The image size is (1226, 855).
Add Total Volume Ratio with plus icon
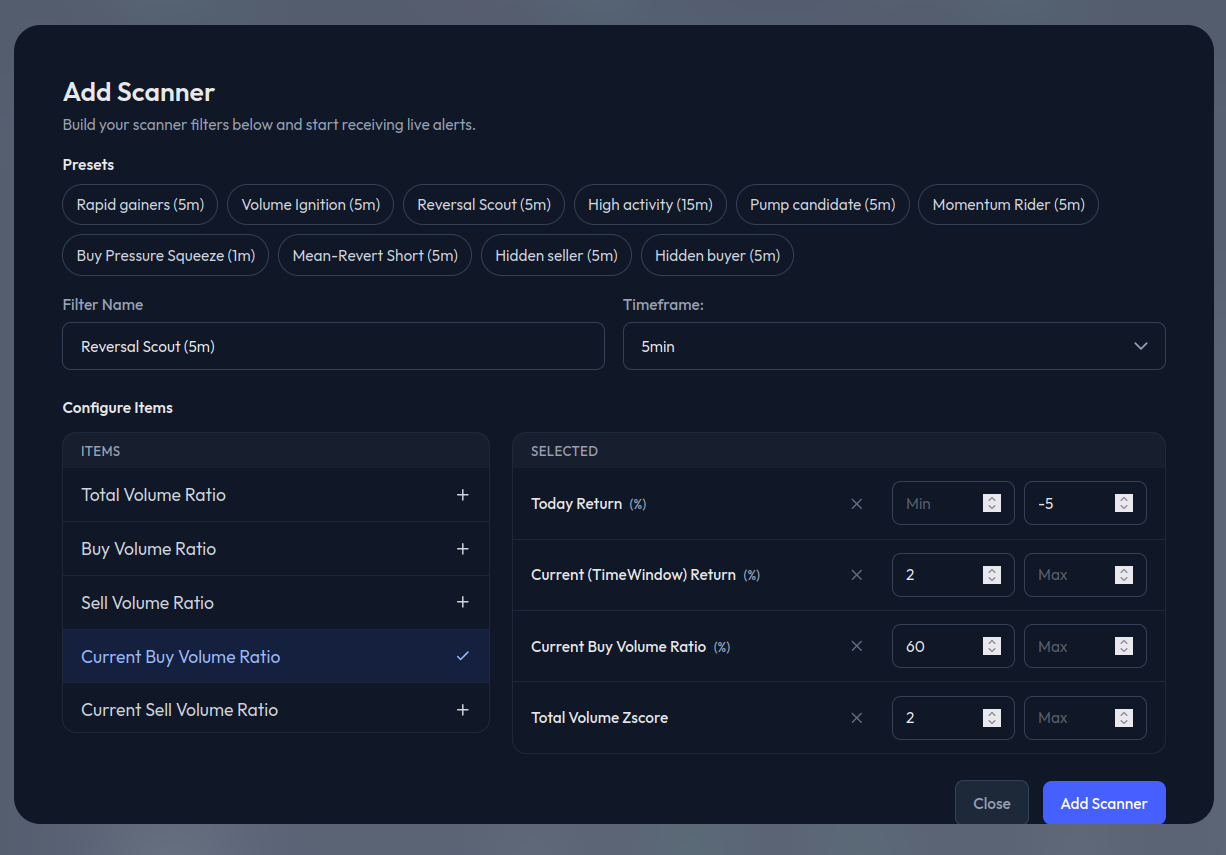[462, 495]
